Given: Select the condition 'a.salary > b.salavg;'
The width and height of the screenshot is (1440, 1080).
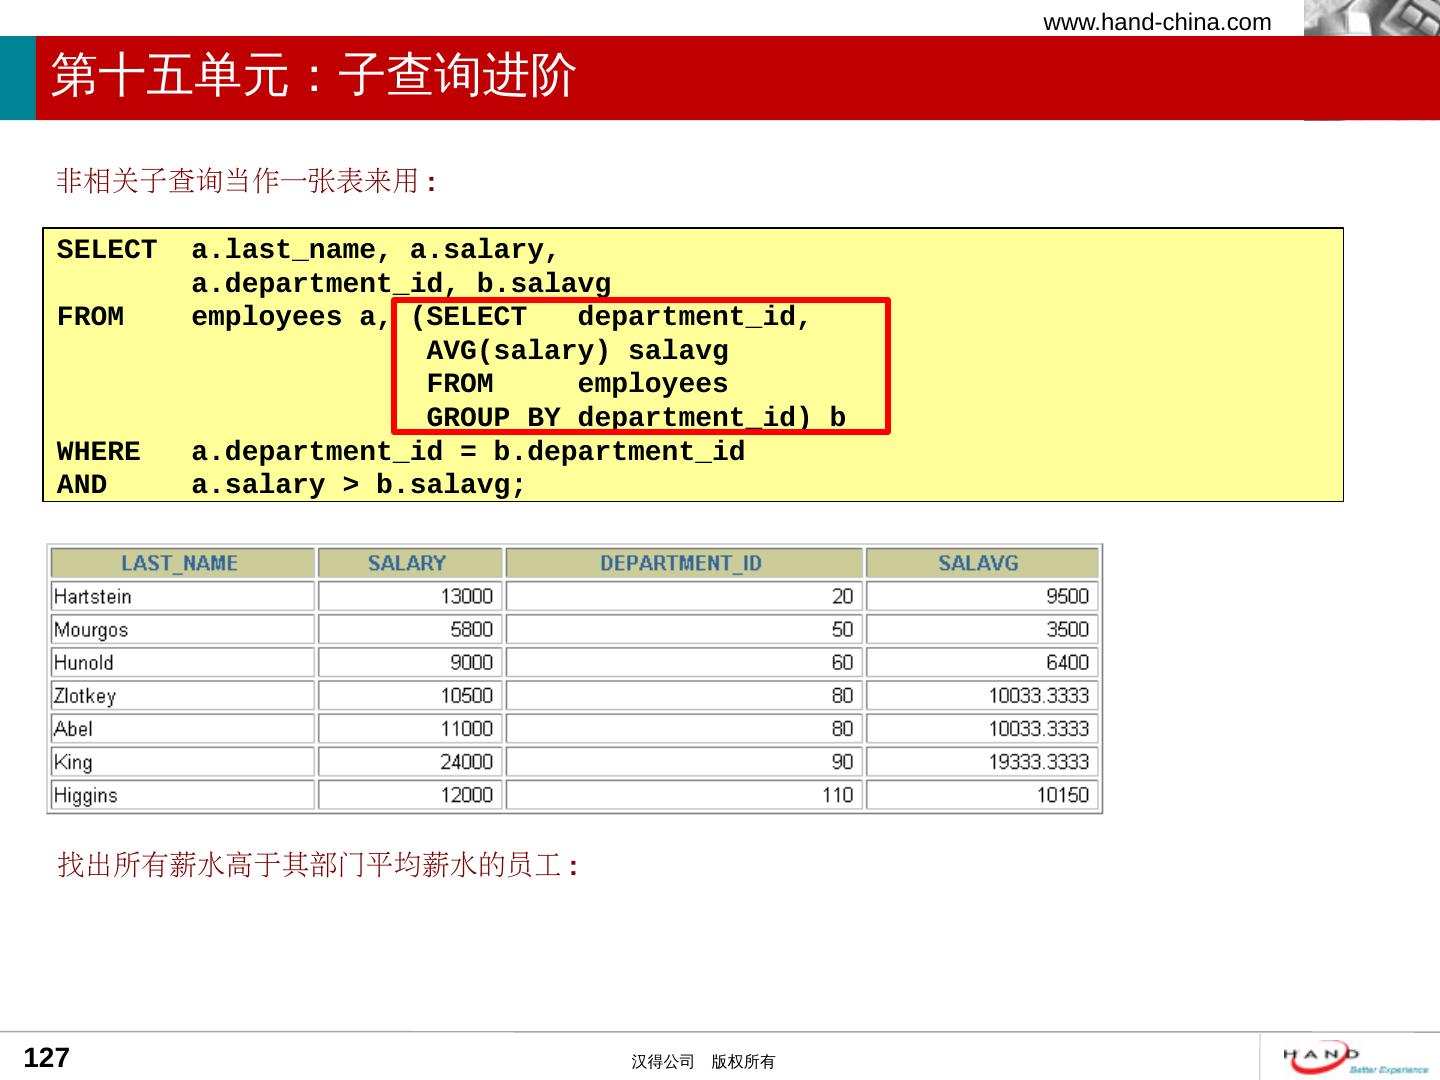Looking at the screenshot, I should pyautogui.click(x=358, y=485).
